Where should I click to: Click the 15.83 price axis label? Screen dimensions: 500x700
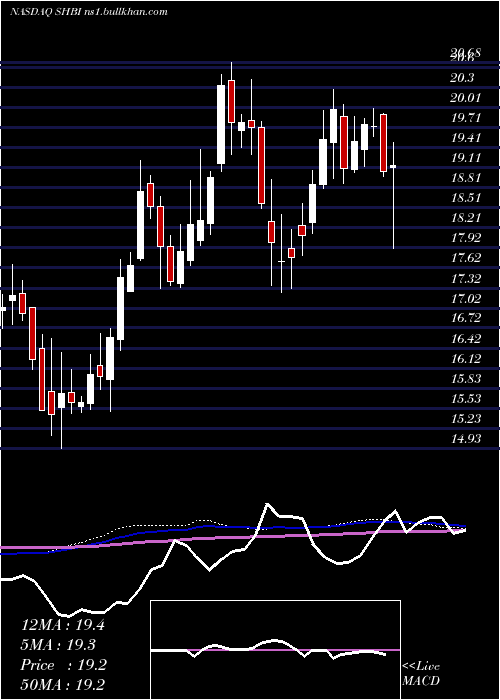coord(466,379)
